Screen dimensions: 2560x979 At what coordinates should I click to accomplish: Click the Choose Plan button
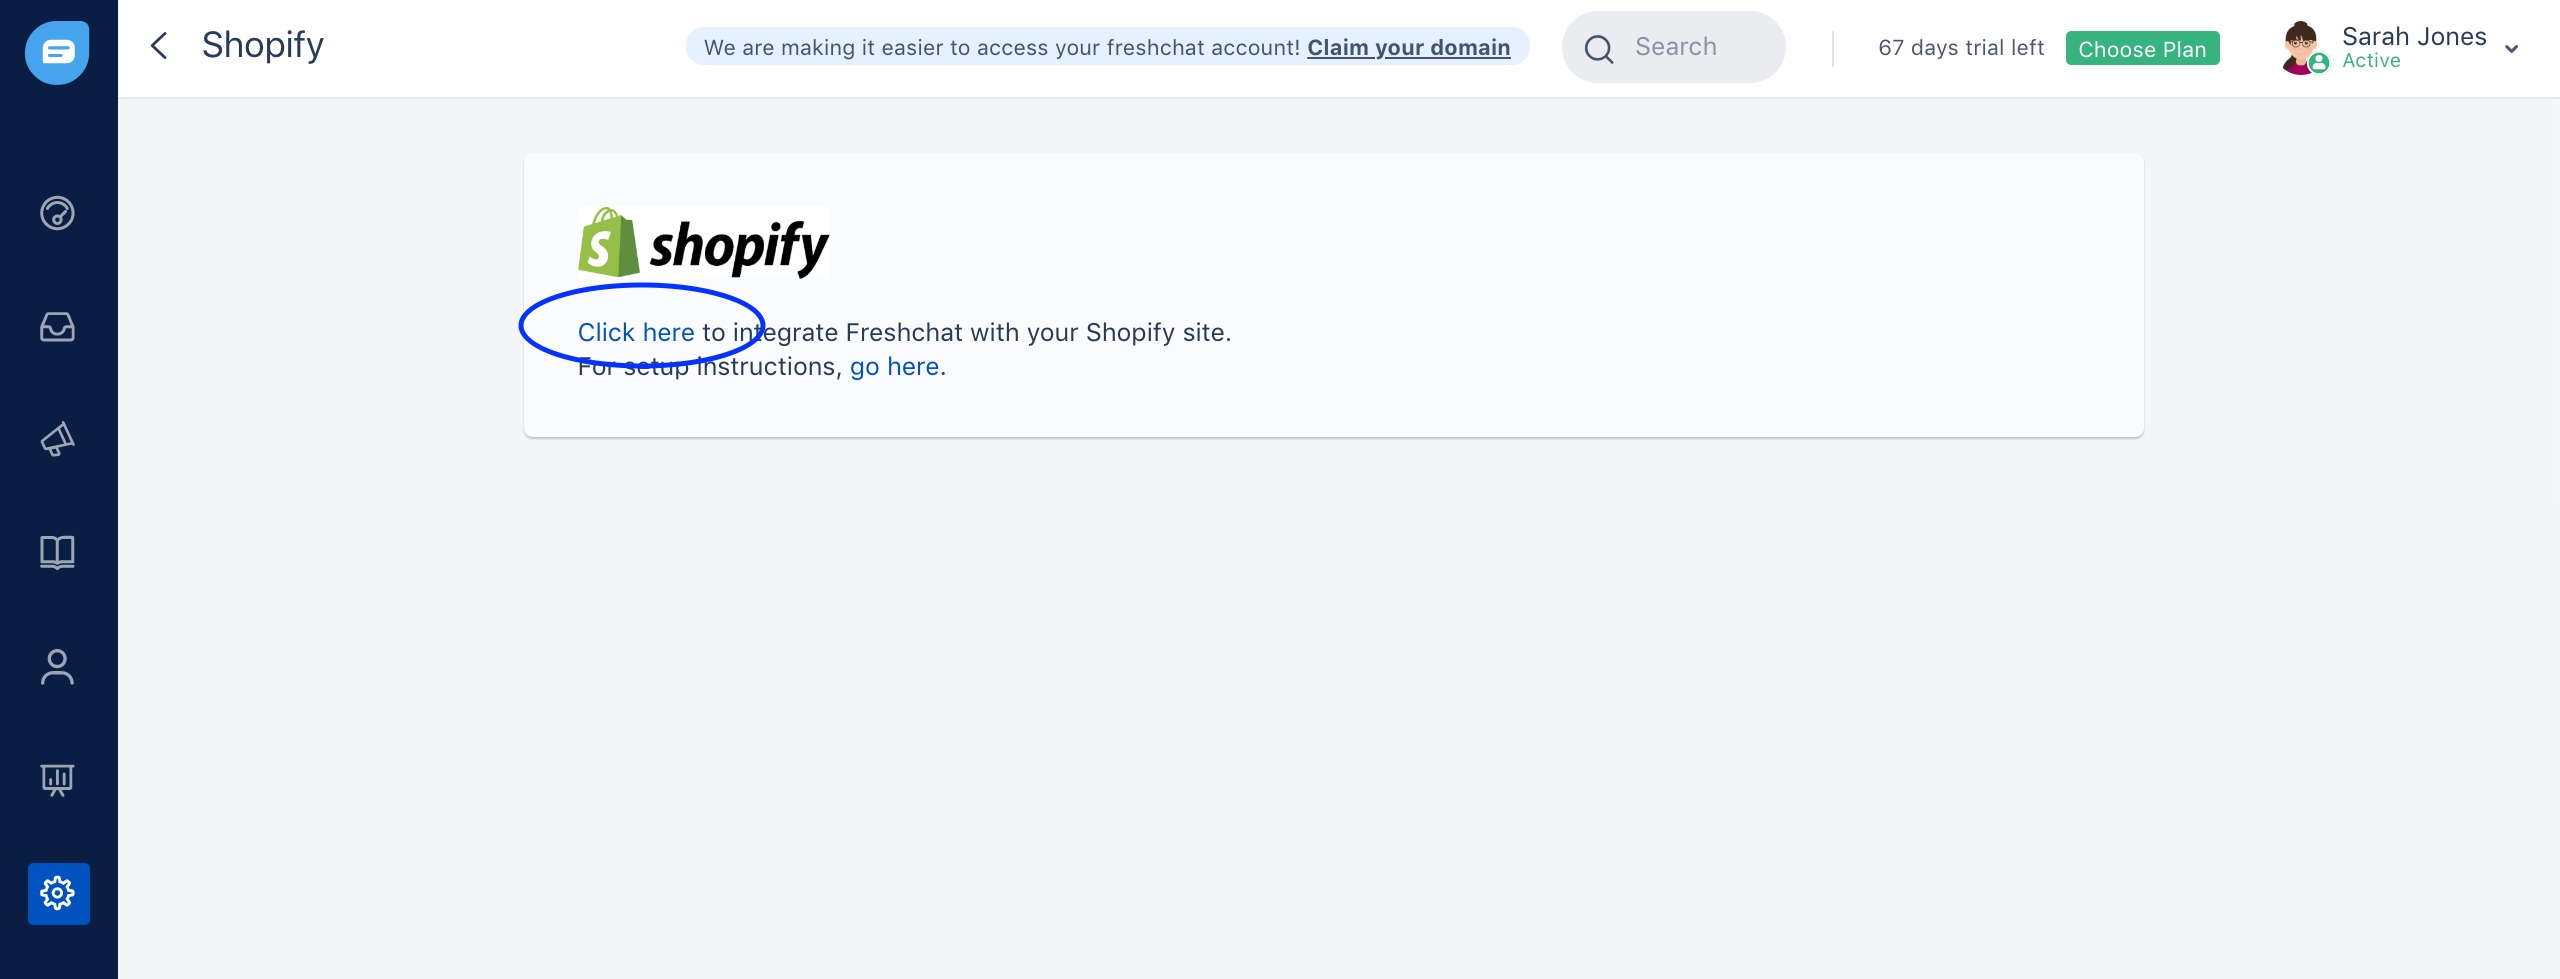tap(2142, 48)
